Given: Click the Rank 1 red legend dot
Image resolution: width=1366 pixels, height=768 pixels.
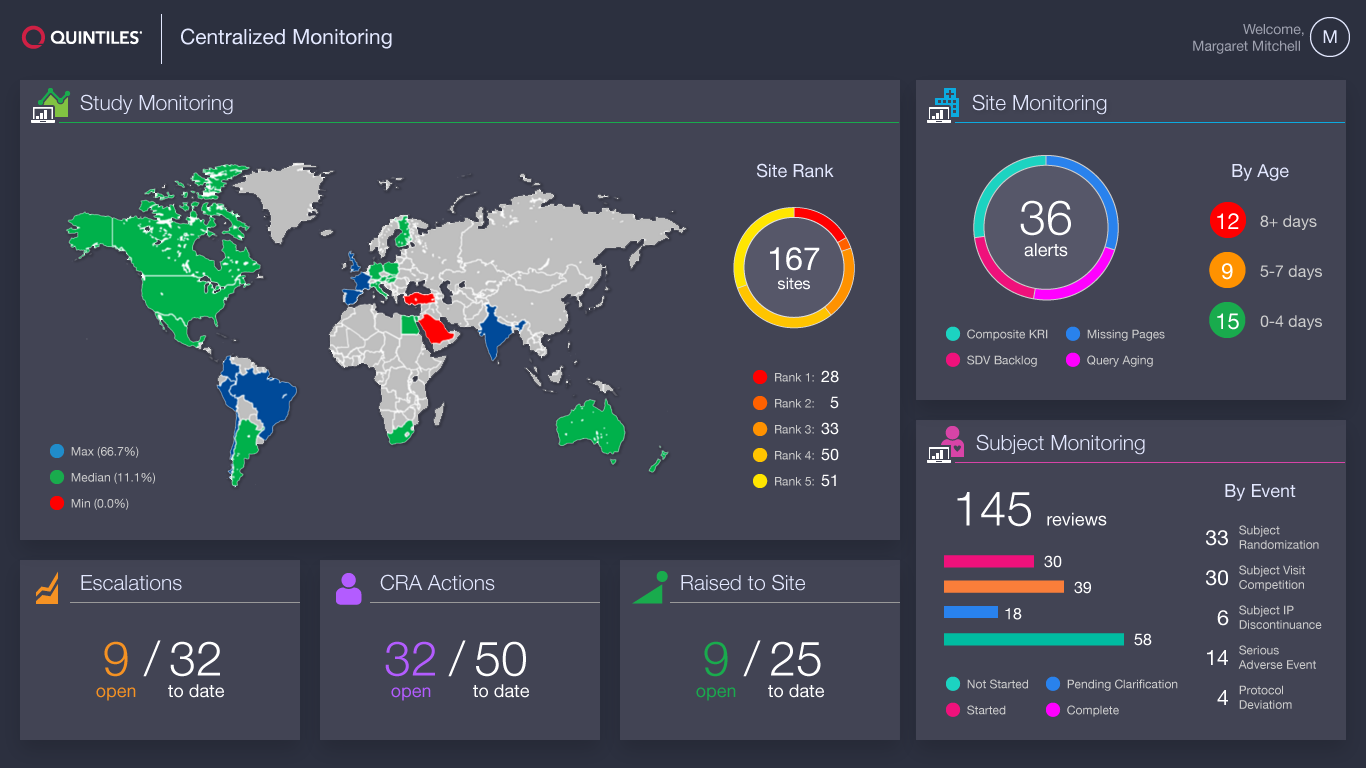Looking at the screenshot, I should [x=760, y=377].
